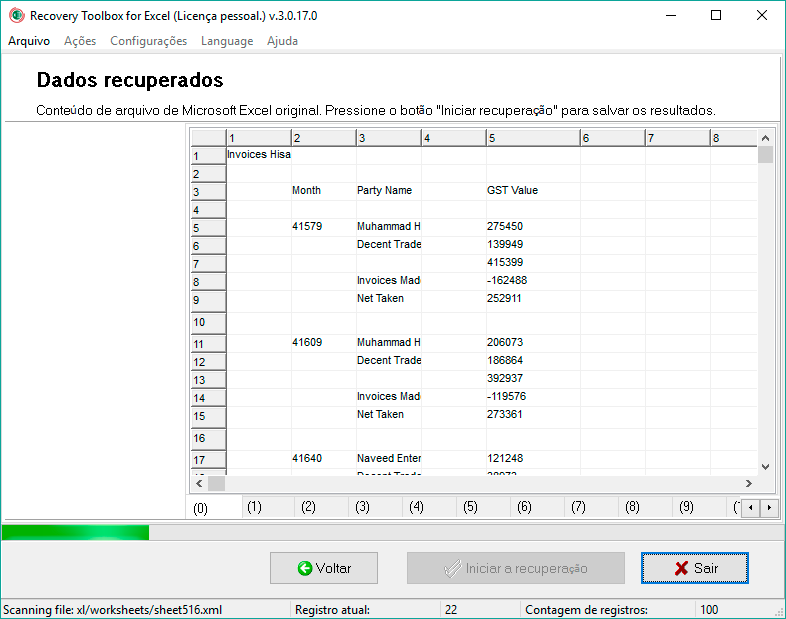The width and height of the screenshot is (786, 619).
Task: Click the green arrow icon on Voltar
Action: [x=305, y=568]
